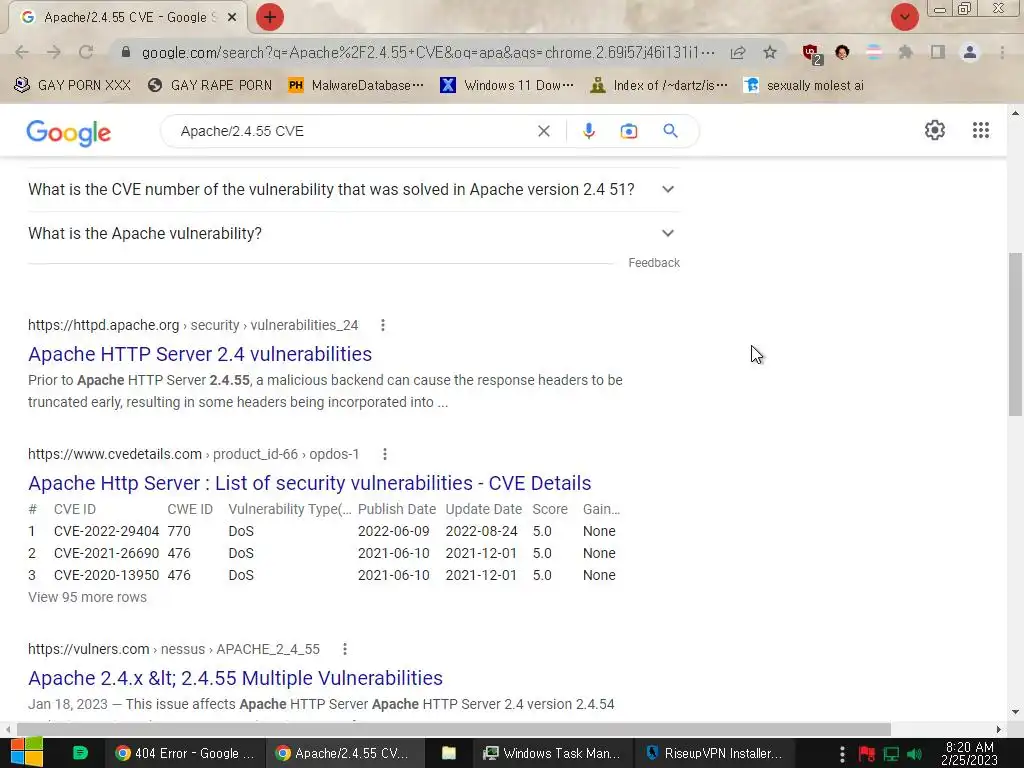Bookmark this page with the star
Screen dimensions: 1024x768
click(770, 52)
